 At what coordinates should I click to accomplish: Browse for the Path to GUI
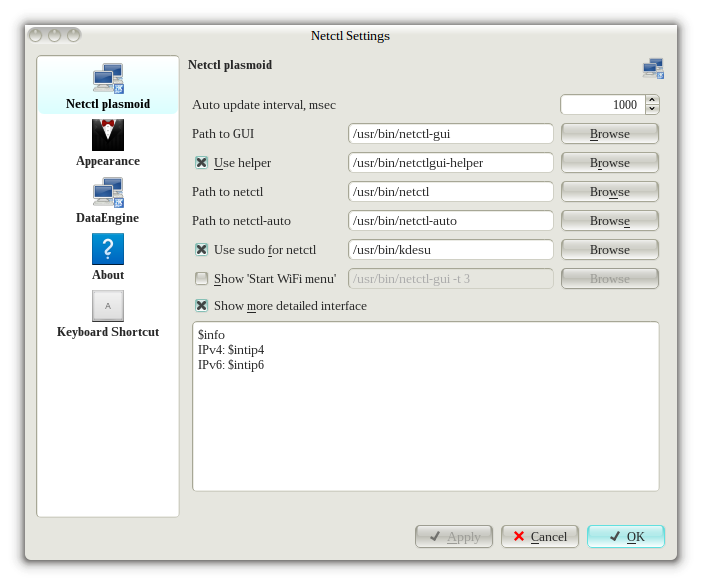pyautogui.click(x=609, y=133)
